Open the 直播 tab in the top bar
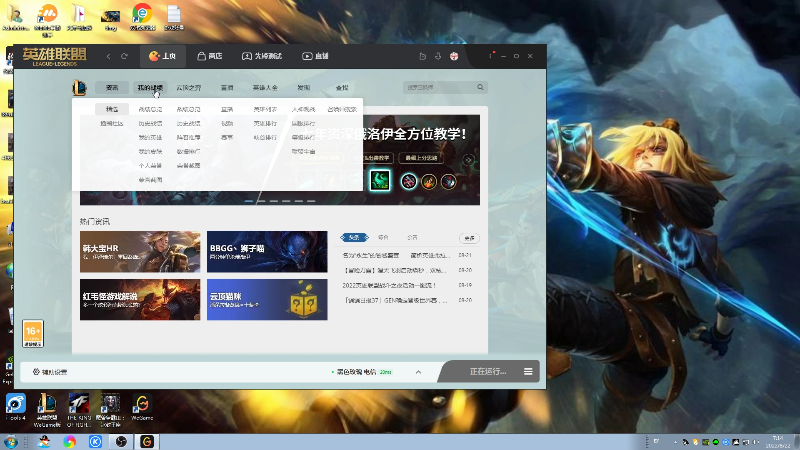Image resolution: width=800 pixels, height=450 pixels. pyautogui.click(x=315, y=56)
